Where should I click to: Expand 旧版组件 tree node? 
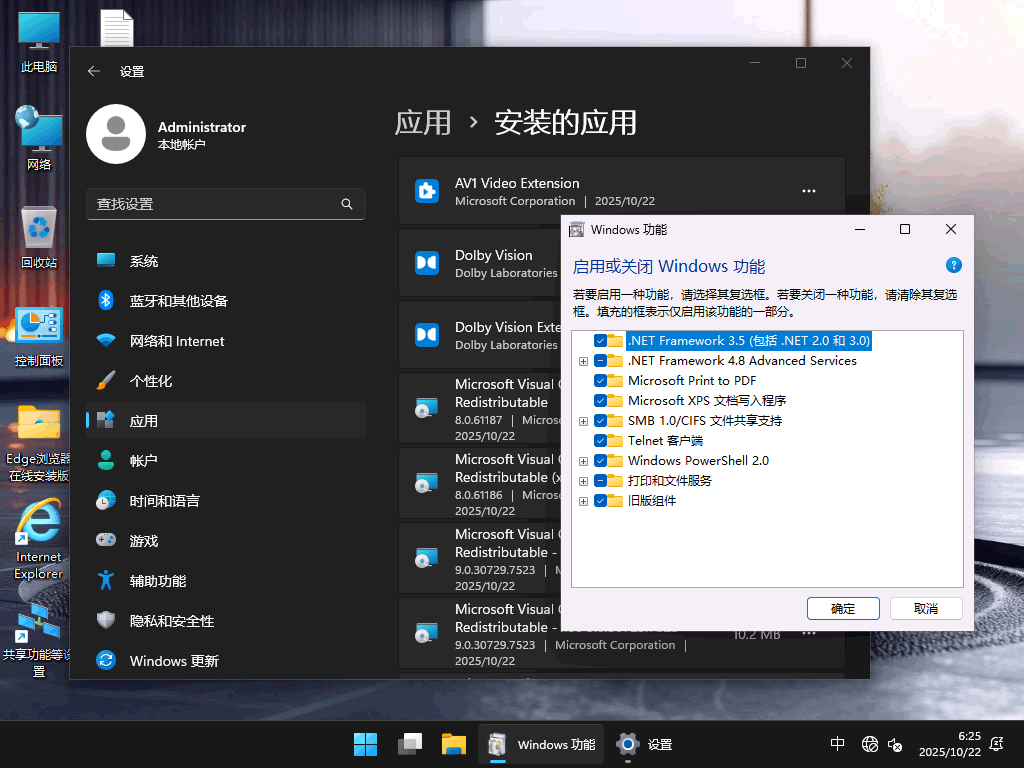click(x=583, y=501)
